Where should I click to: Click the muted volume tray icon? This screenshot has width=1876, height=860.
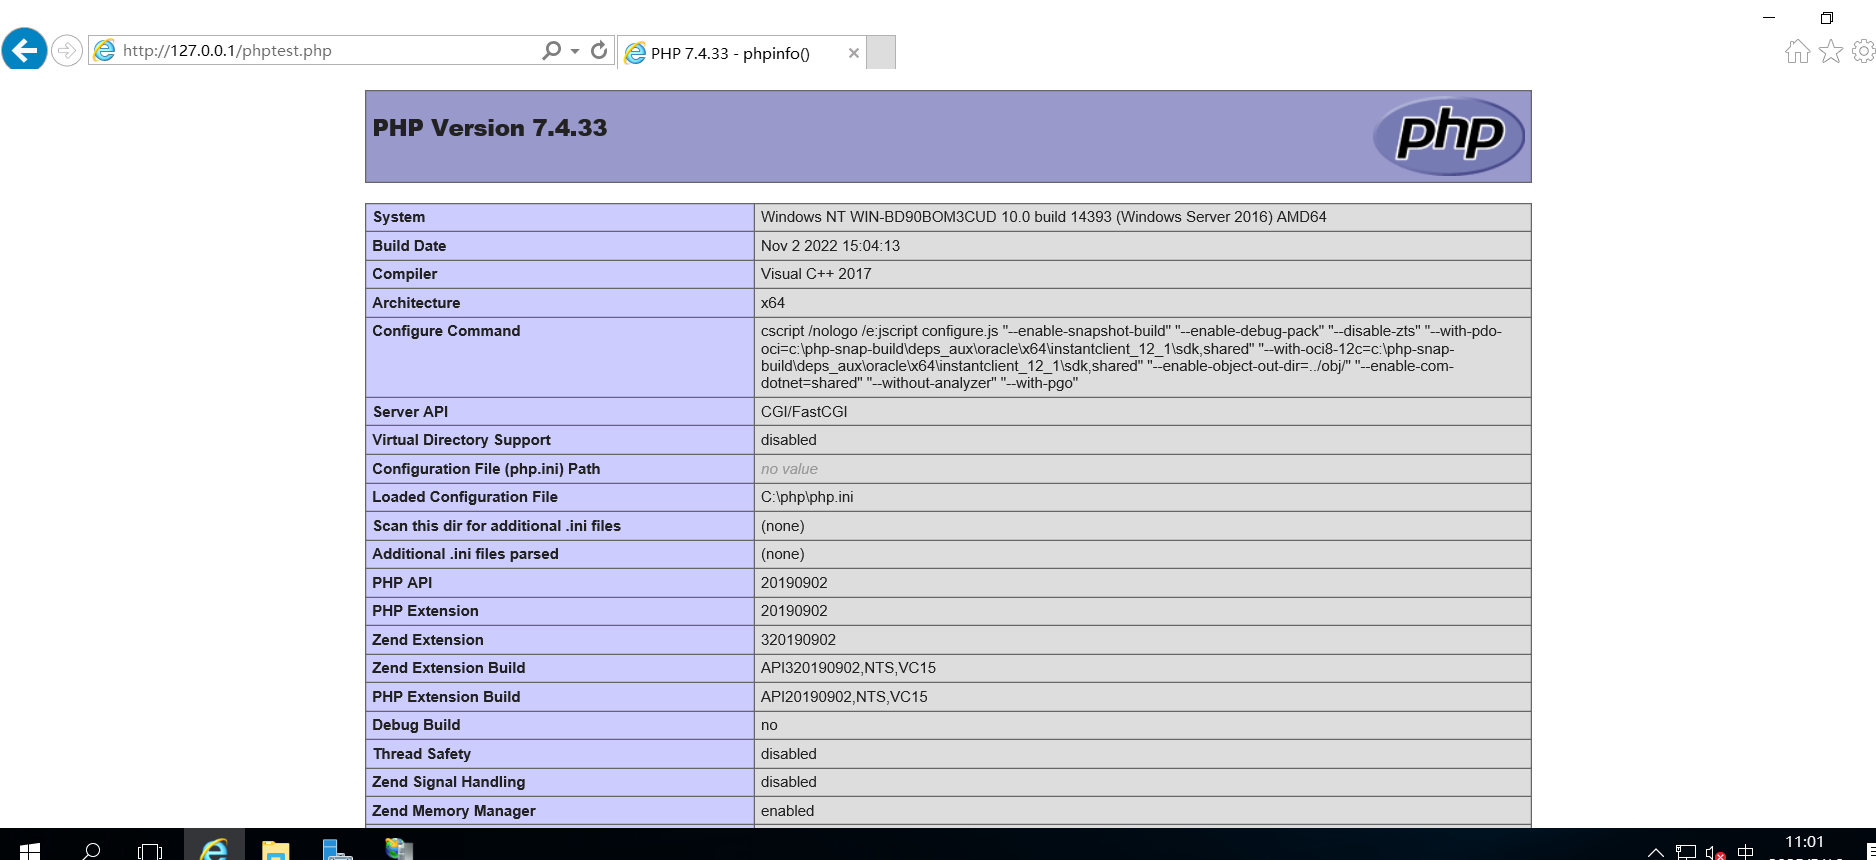pos(1715,852)
